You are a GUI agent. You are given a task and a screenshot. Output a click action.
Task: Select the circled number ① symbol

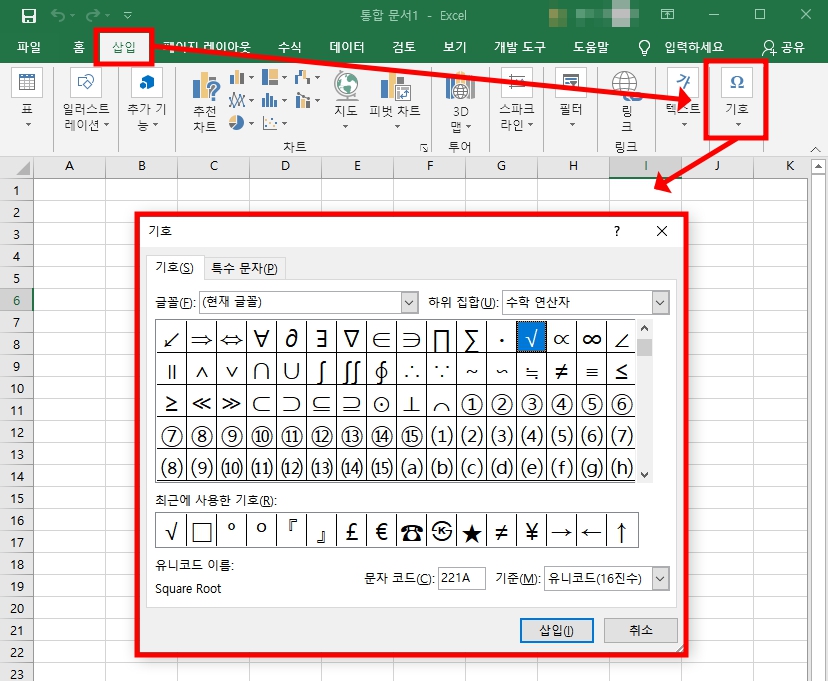tap(472, 404)
